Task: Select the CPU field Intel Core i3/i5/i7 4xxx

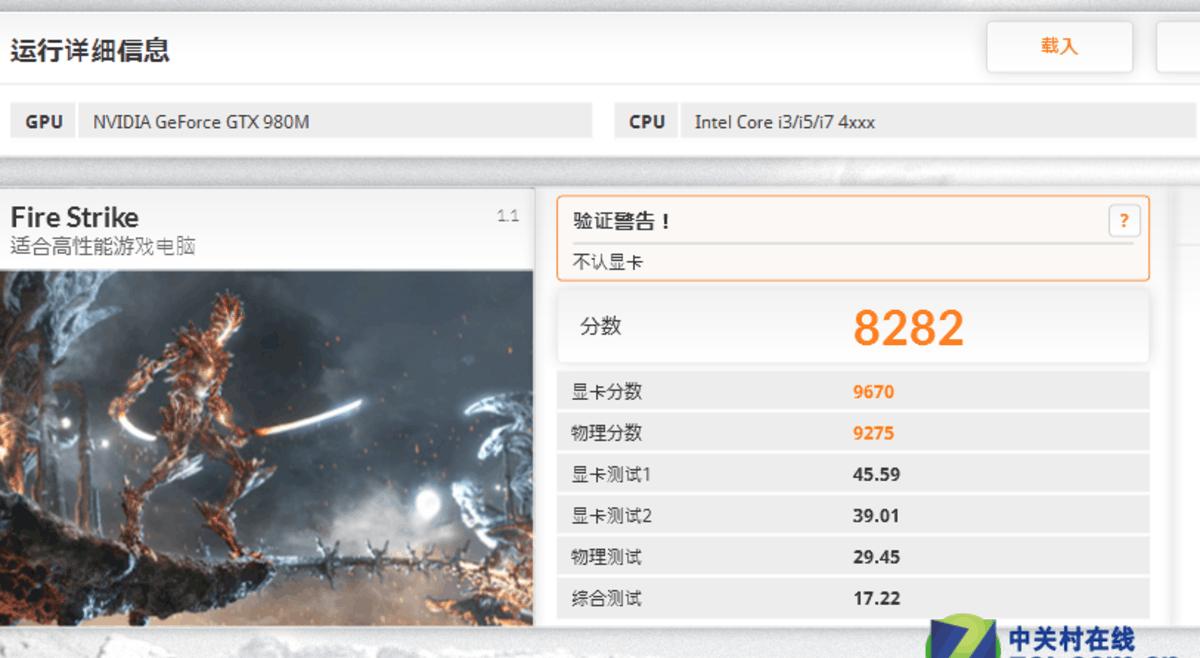Action: click(940, 122)
